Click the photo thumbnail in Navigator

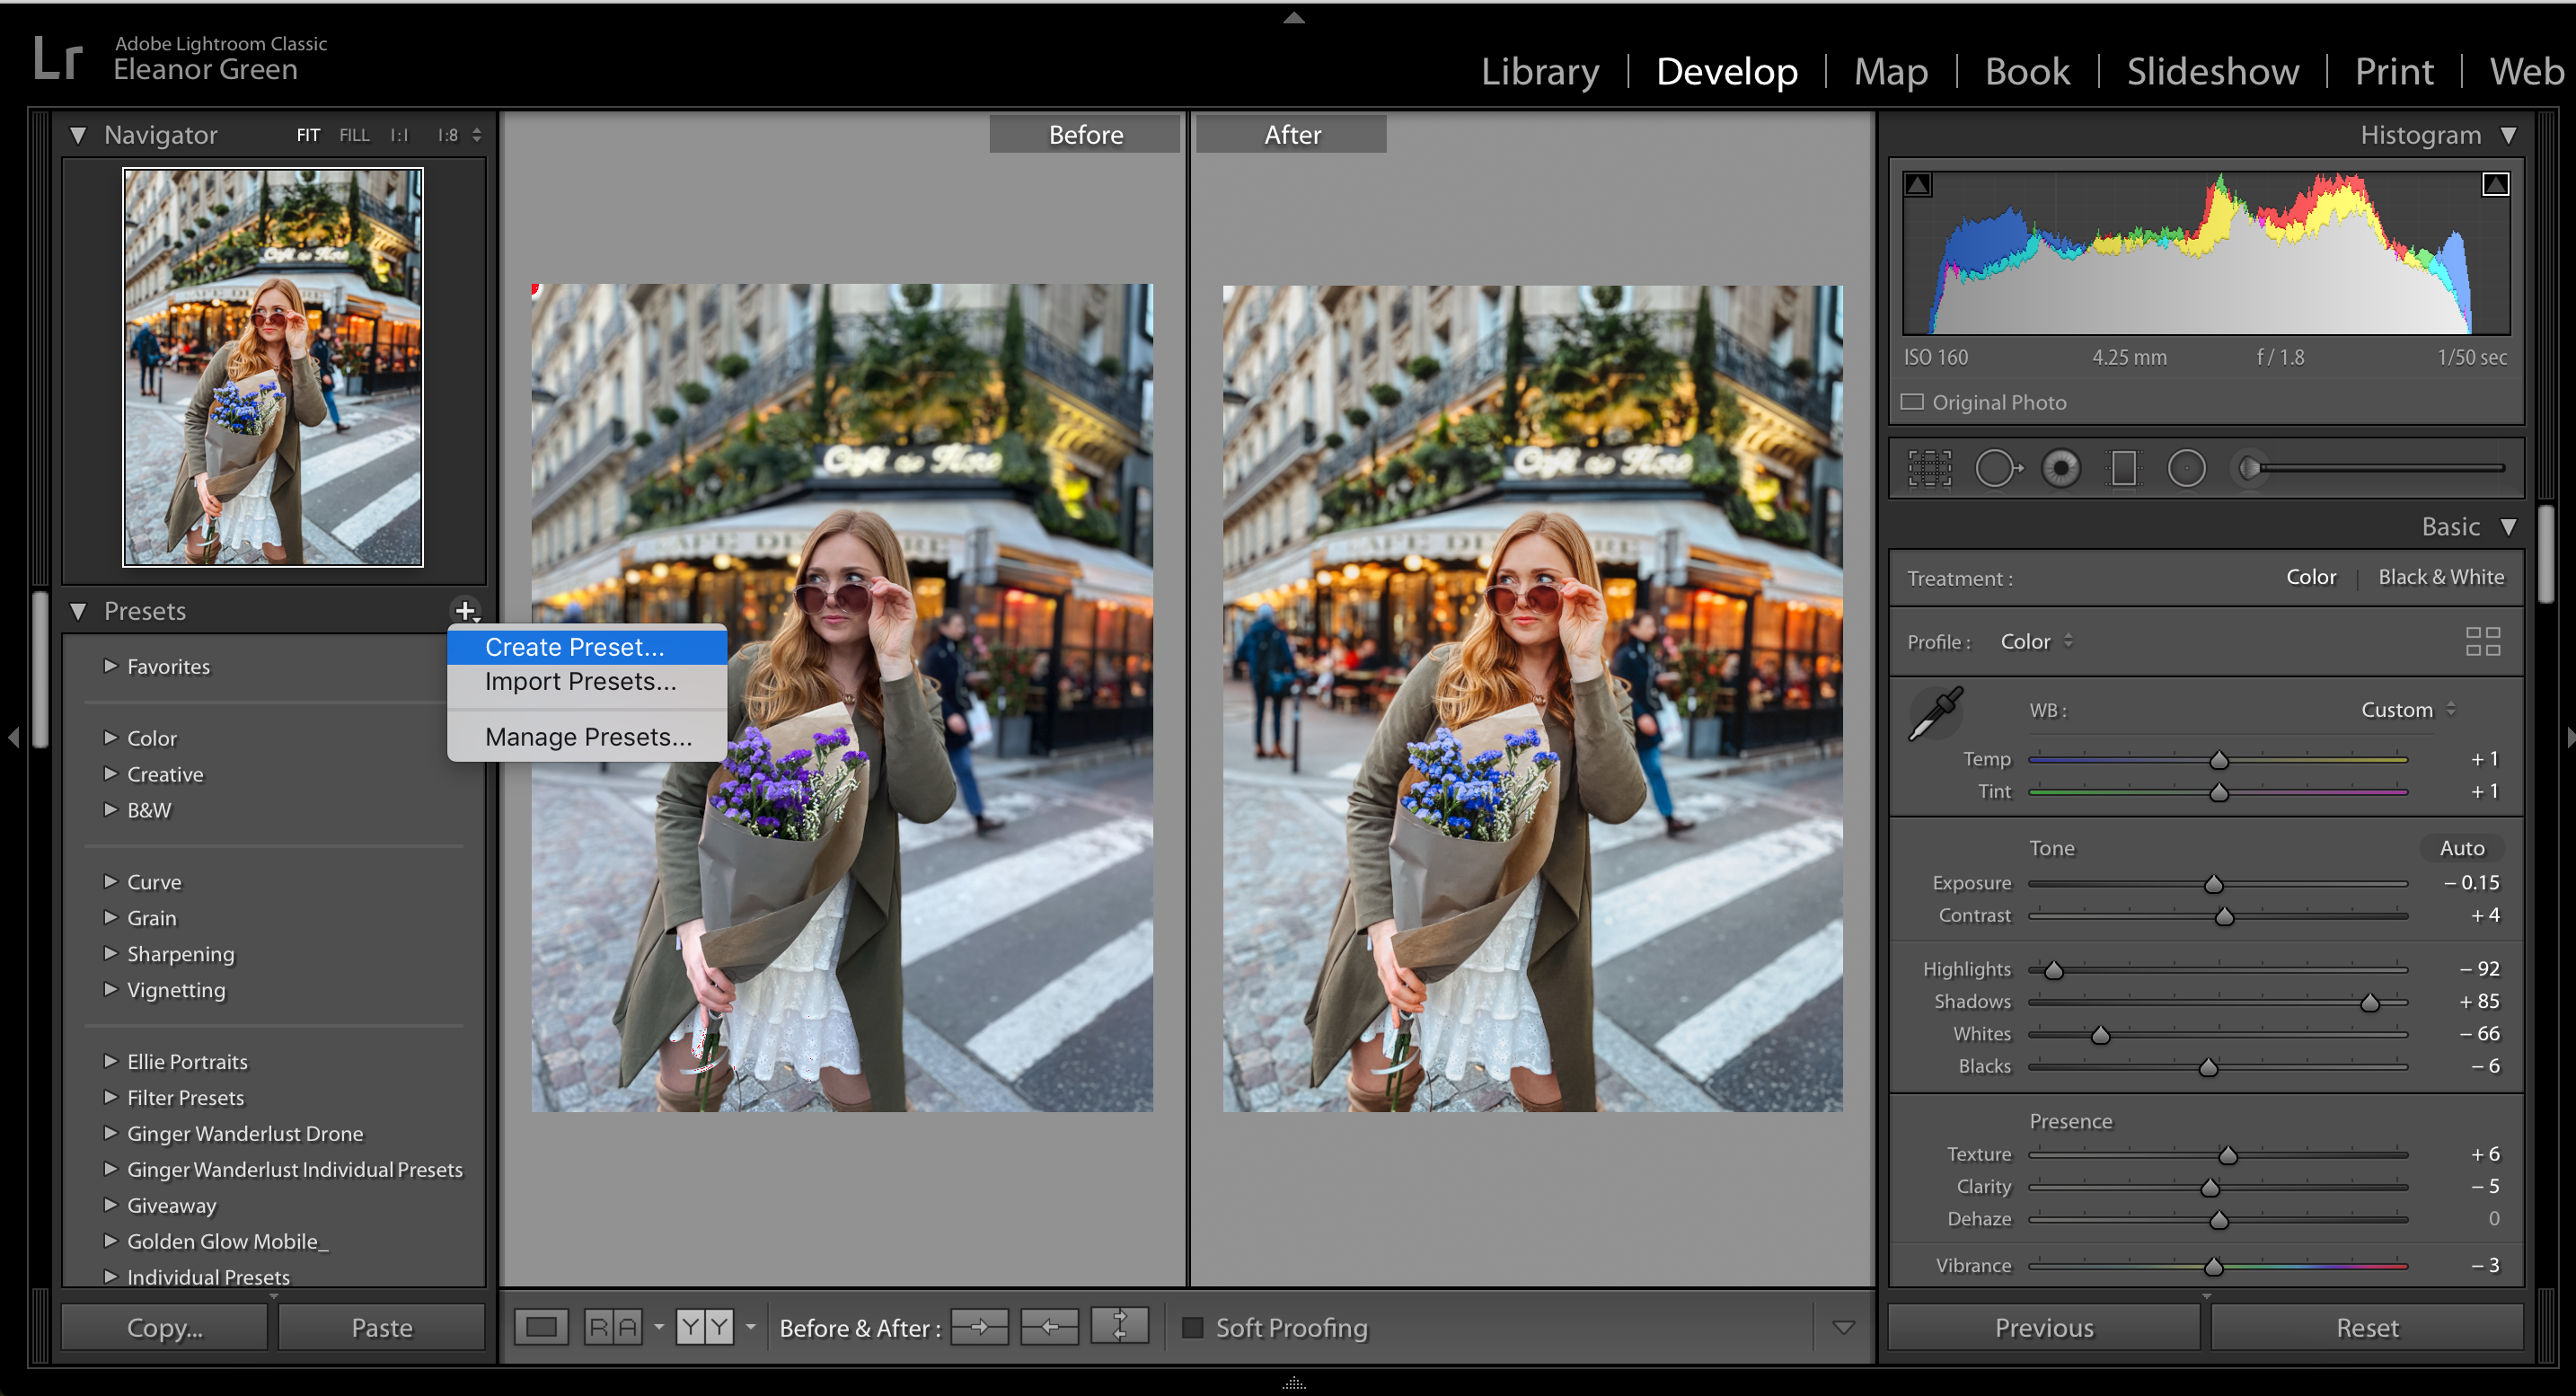coord(275,368)
